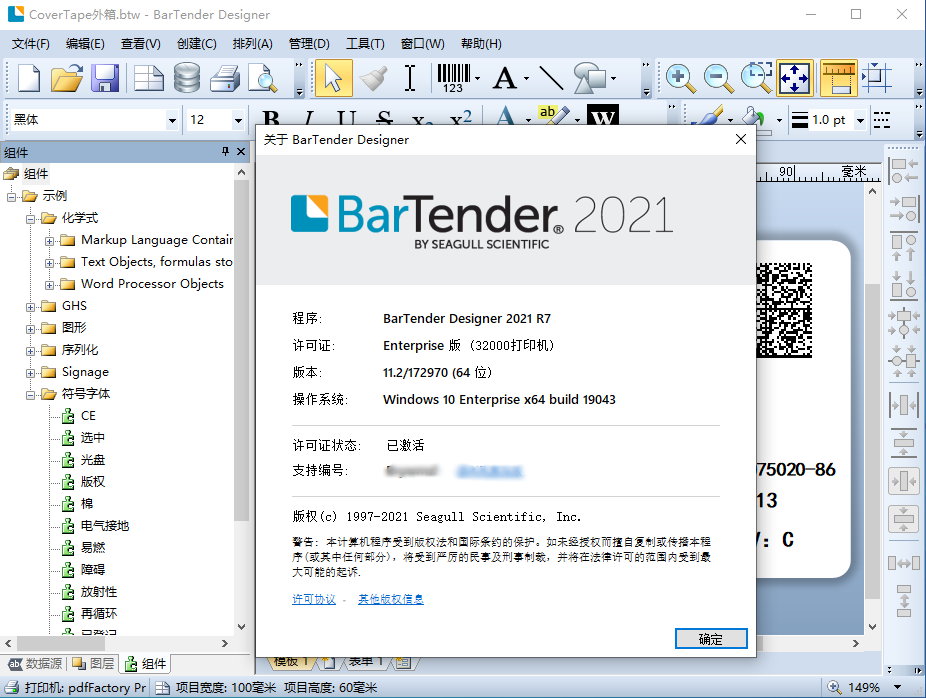
Task: Open the font color picker (colored A)
Action: coord(506,117)
